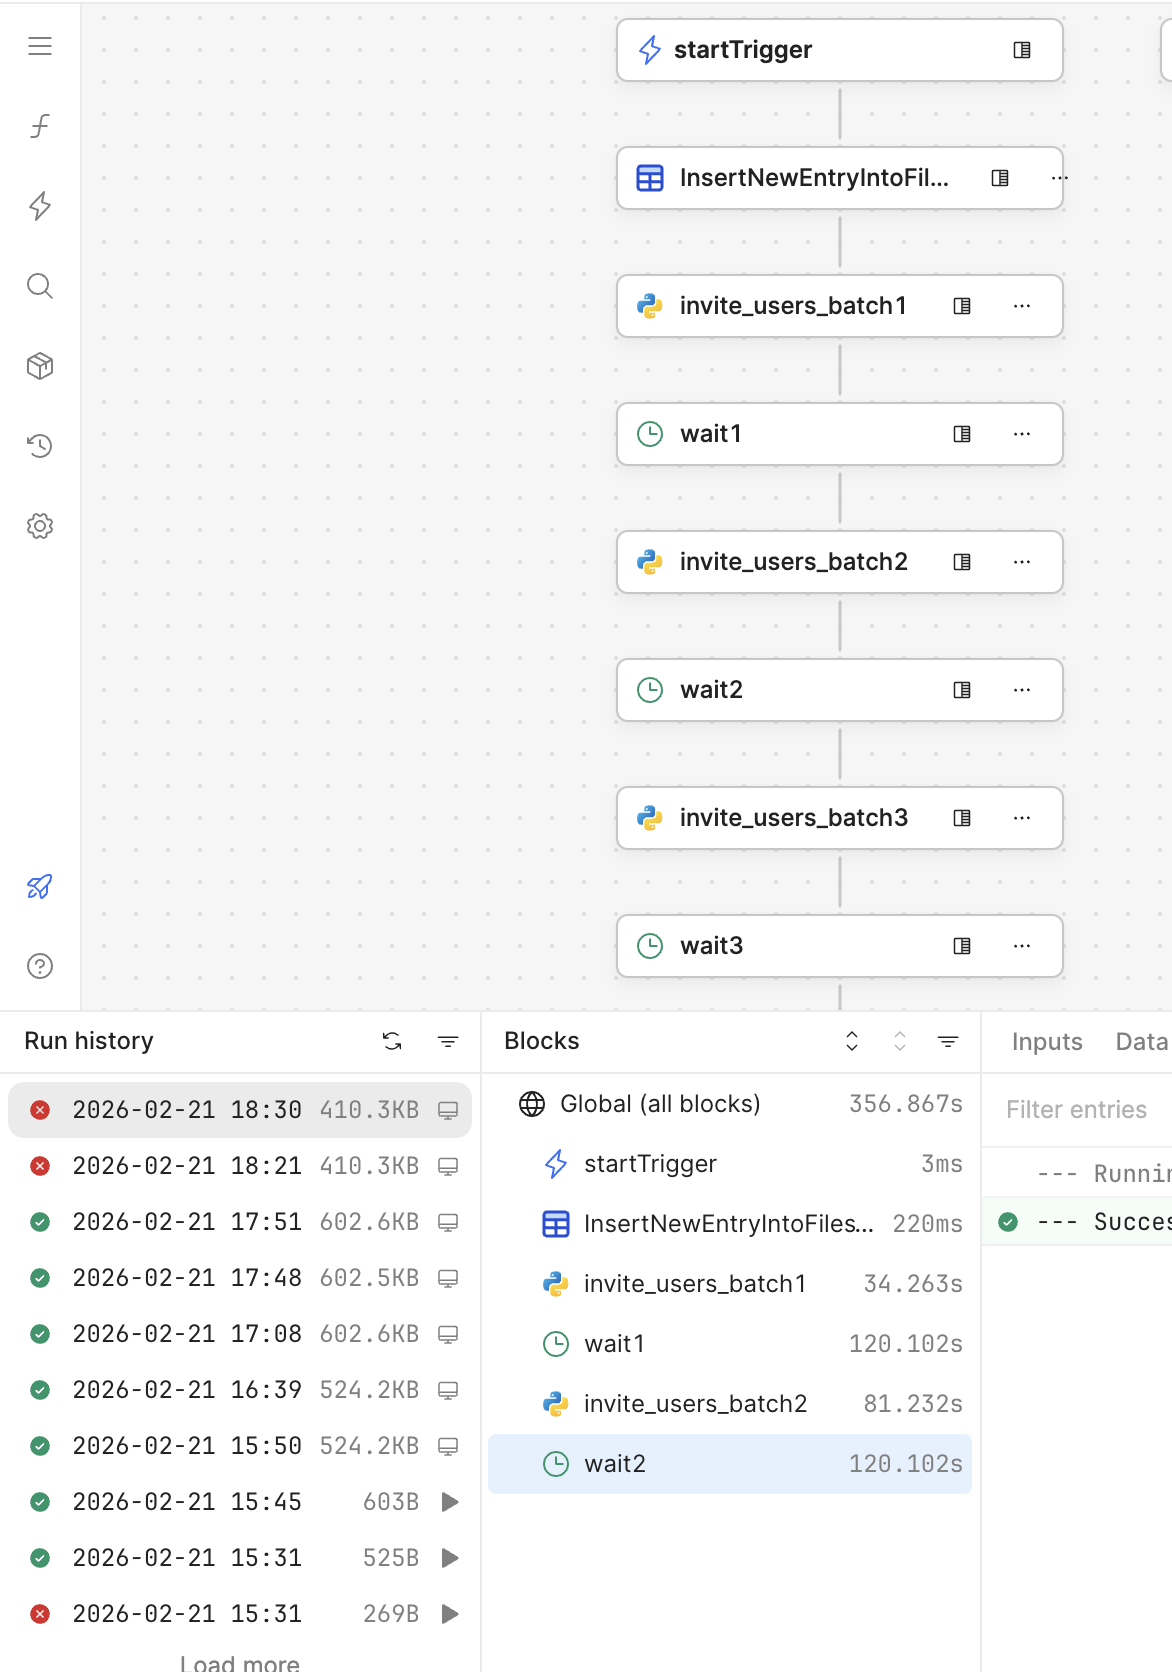Open the hamburger menu in sidebar
1172x1672 pixels.
(40, 46)
